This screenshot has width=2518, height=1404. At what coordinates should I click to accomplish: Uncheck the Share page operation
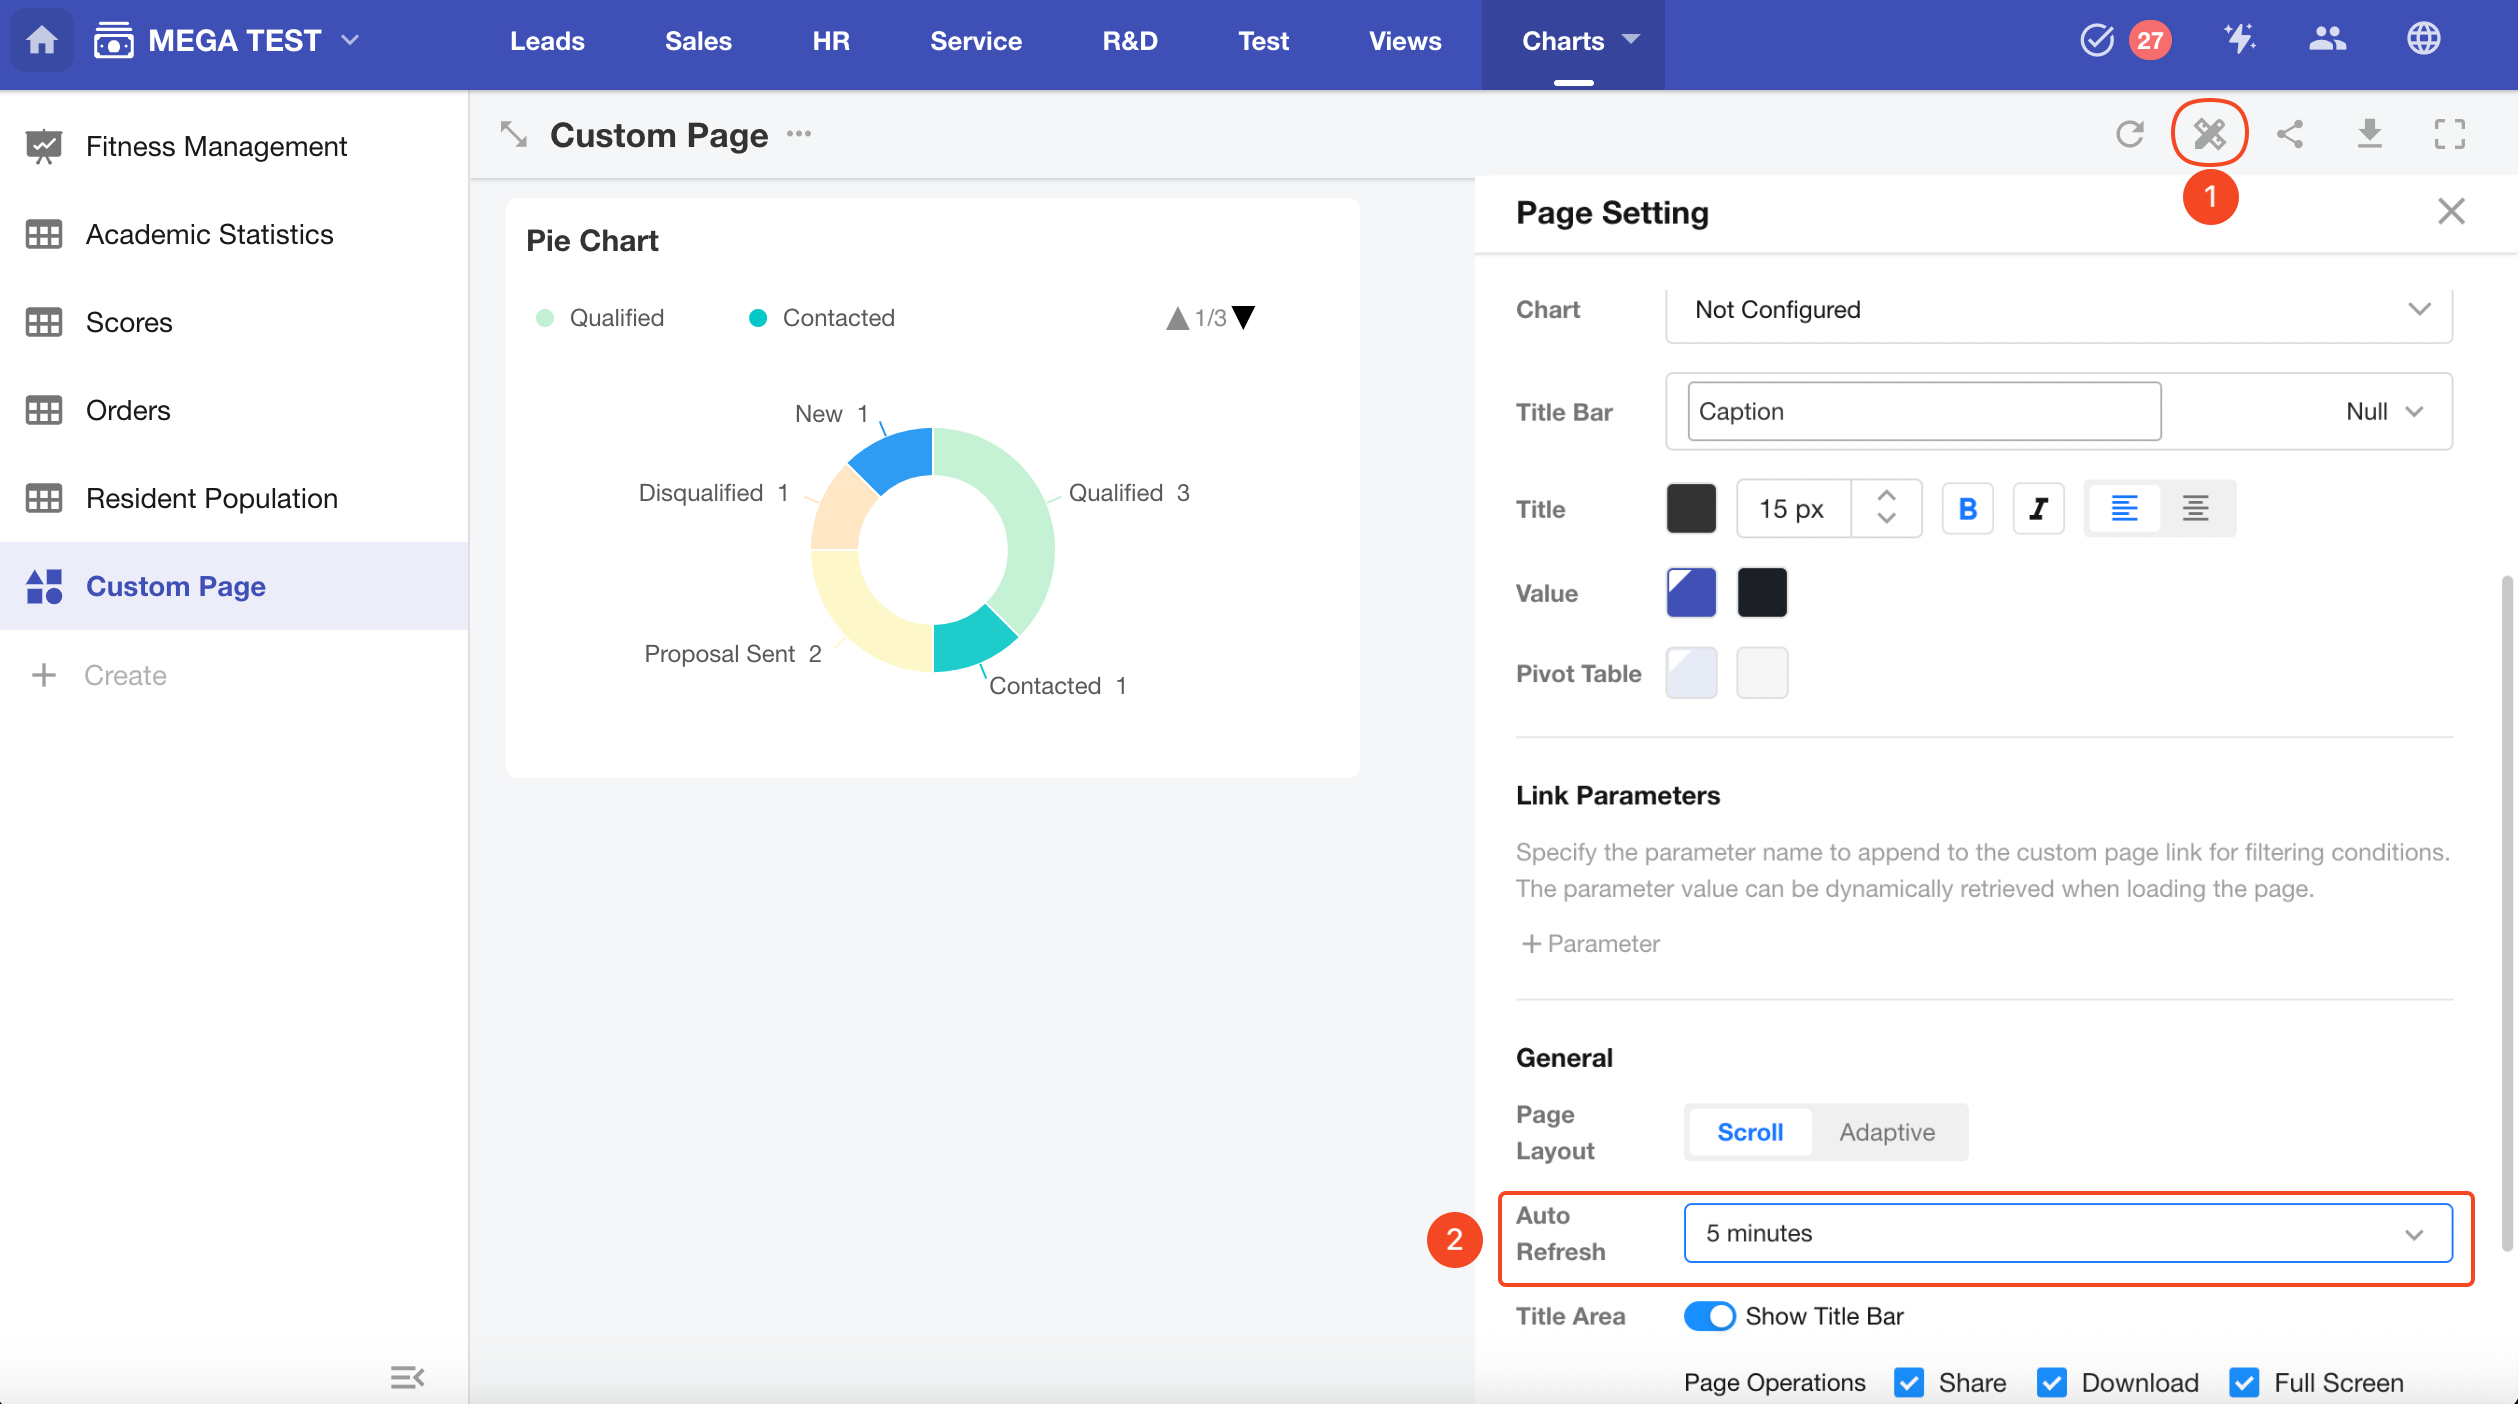pos(1909,1382)
